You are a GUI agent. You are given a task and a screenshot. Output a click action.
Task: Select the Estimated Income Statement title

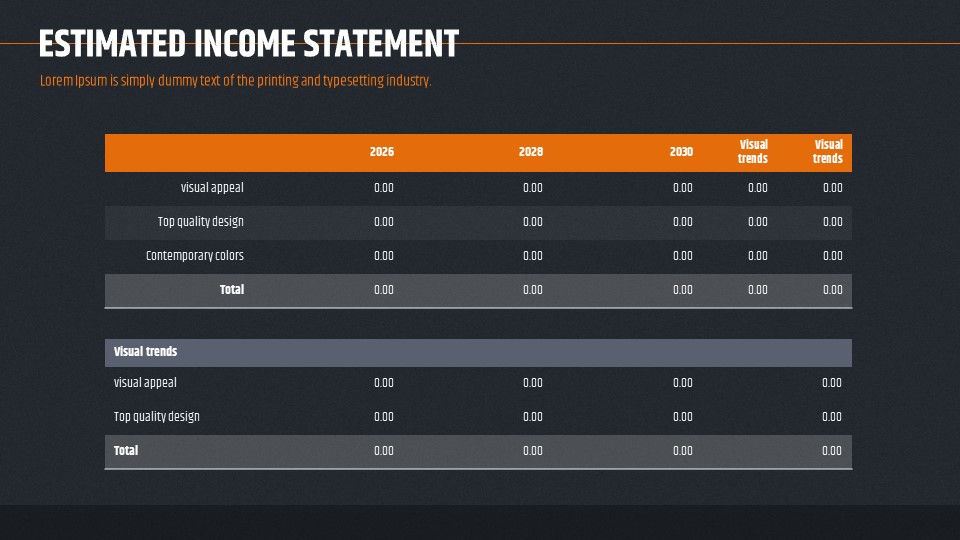point(249,44)
